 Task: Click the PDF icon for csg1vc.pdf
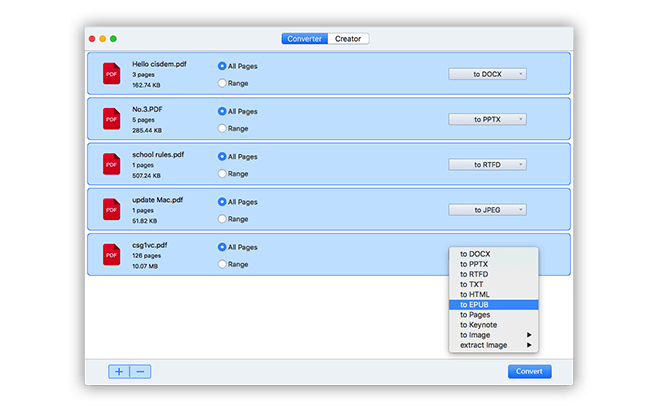click(112, 255)
